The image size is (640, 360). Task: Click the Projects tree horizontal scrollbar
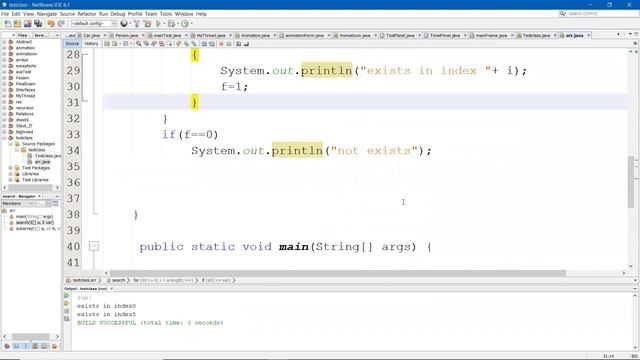pyautogui.click(x=30, y=187)
